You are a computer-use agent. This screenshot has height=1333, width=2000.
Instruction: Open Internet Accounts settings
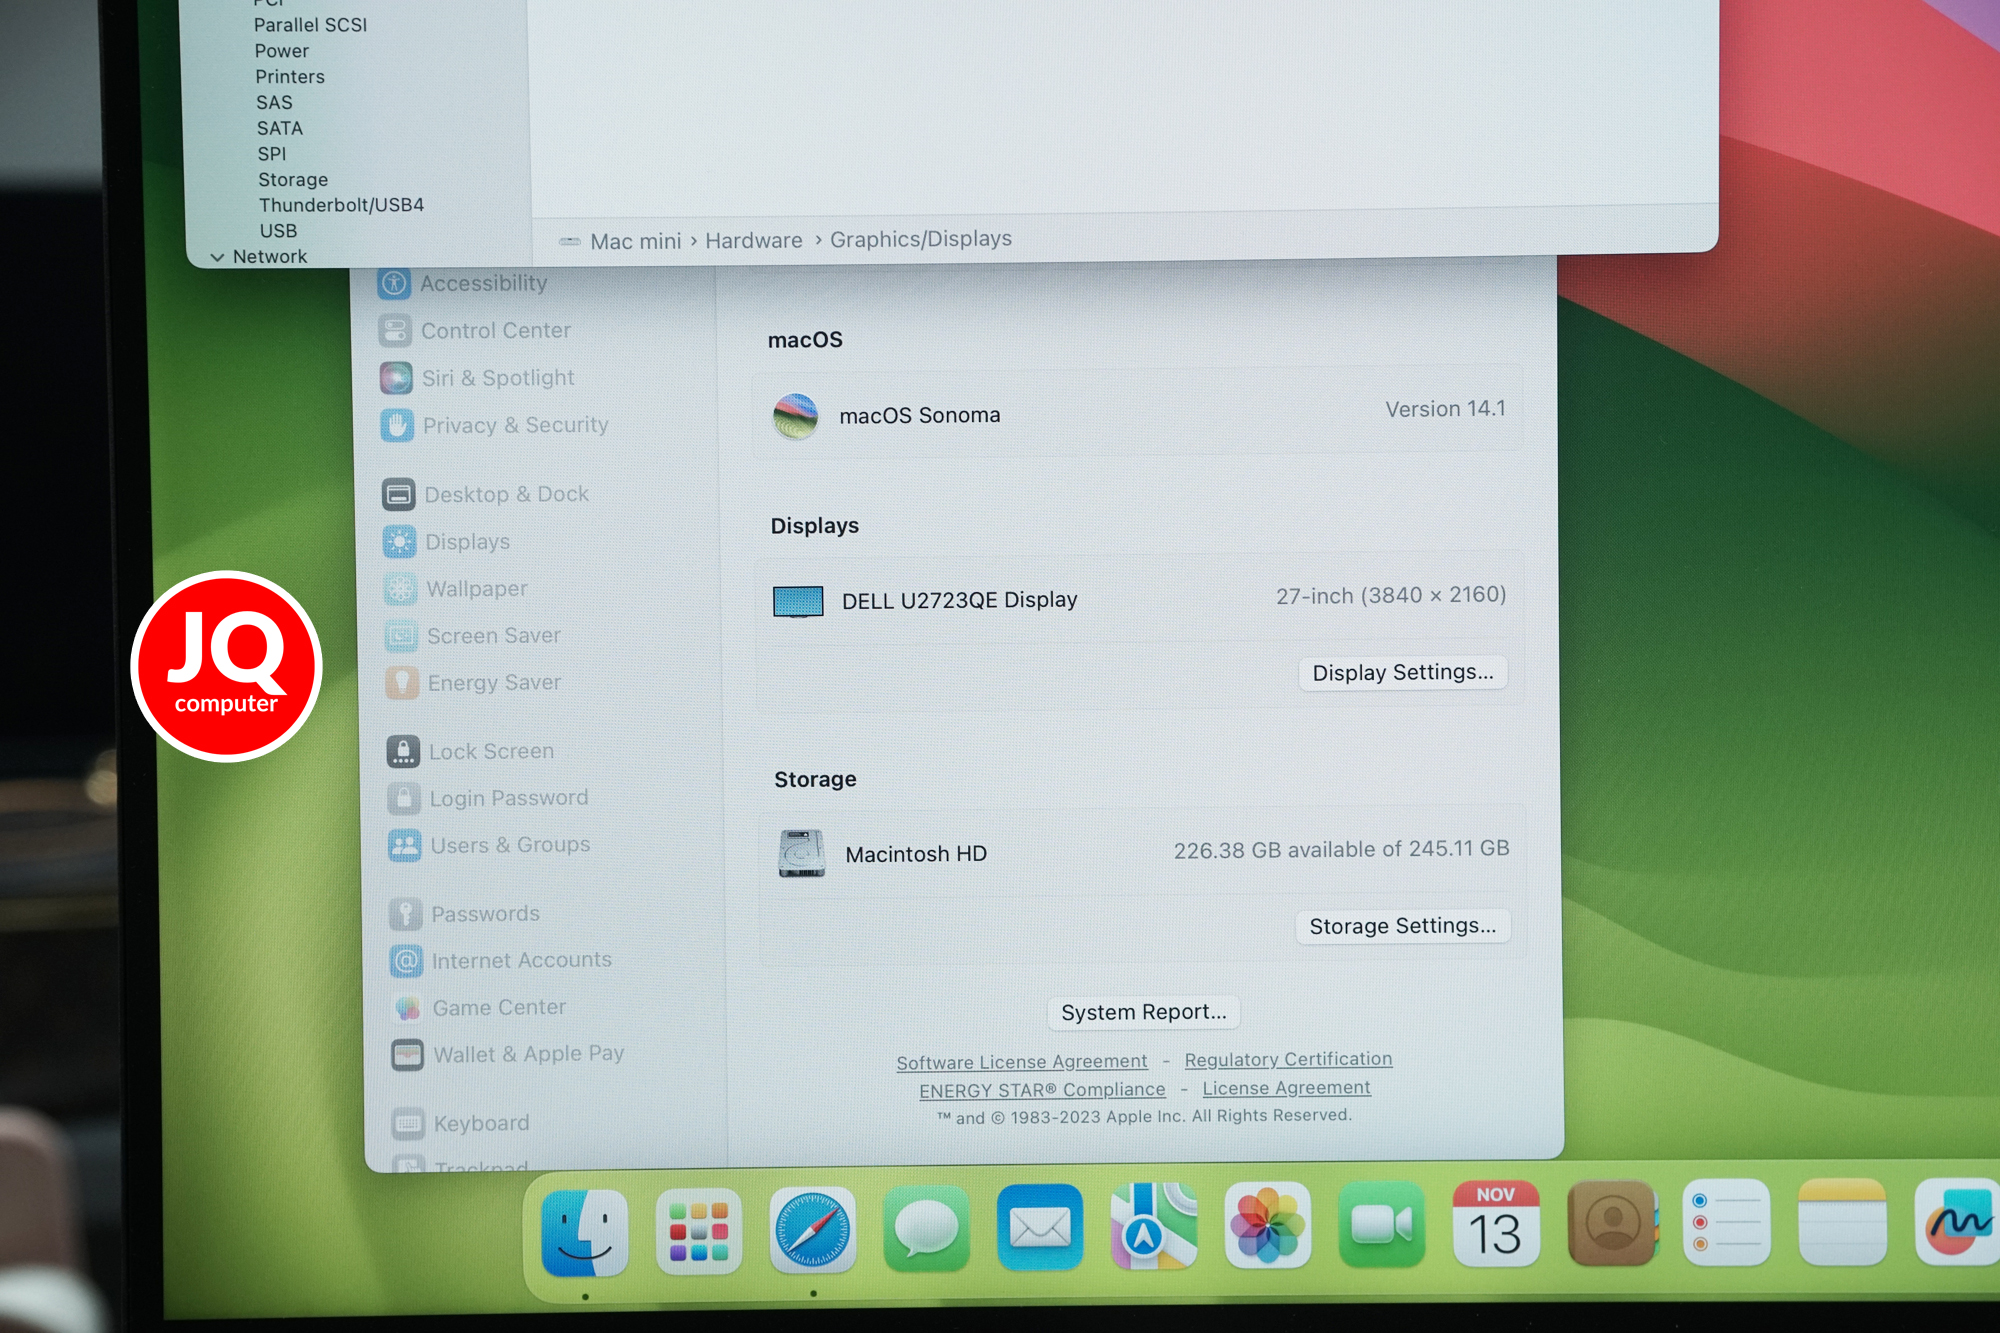502,961
